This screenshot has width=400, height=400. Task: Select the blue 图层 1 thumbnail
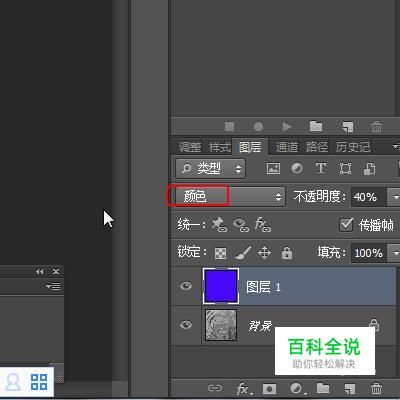[x=221, y=286]
